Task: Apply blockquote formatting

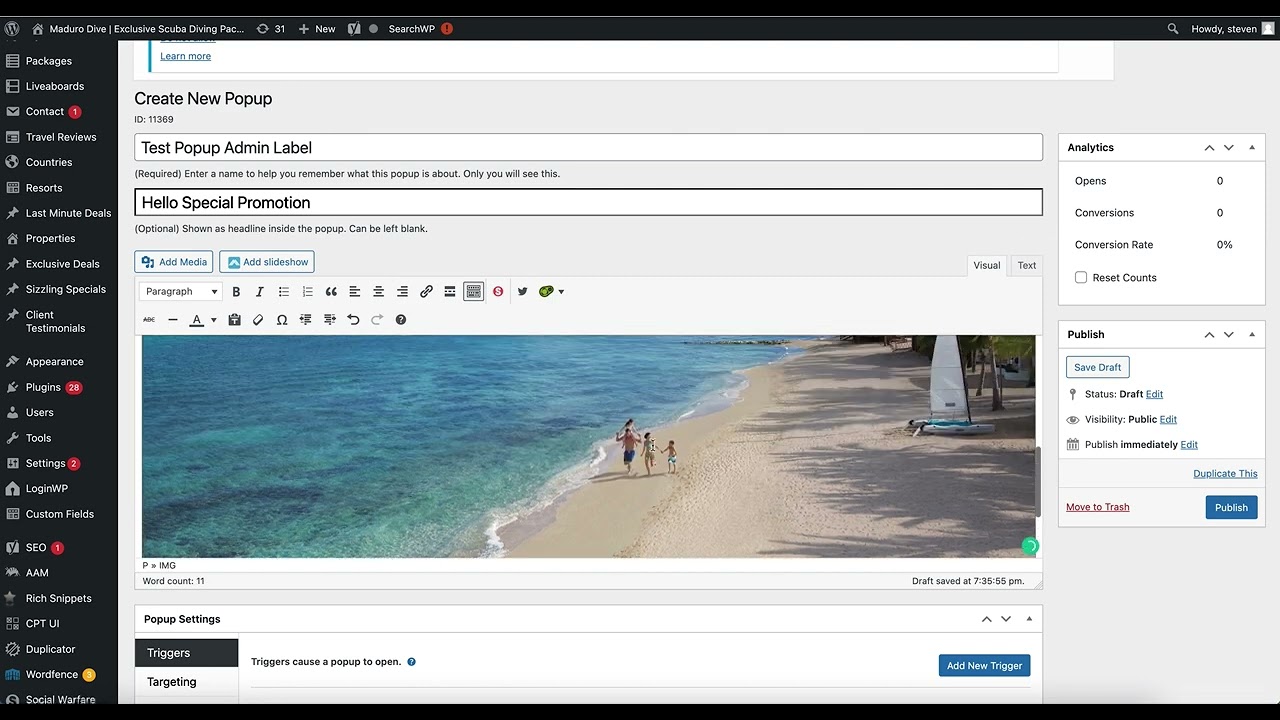Action: click(x=331, y=292)
